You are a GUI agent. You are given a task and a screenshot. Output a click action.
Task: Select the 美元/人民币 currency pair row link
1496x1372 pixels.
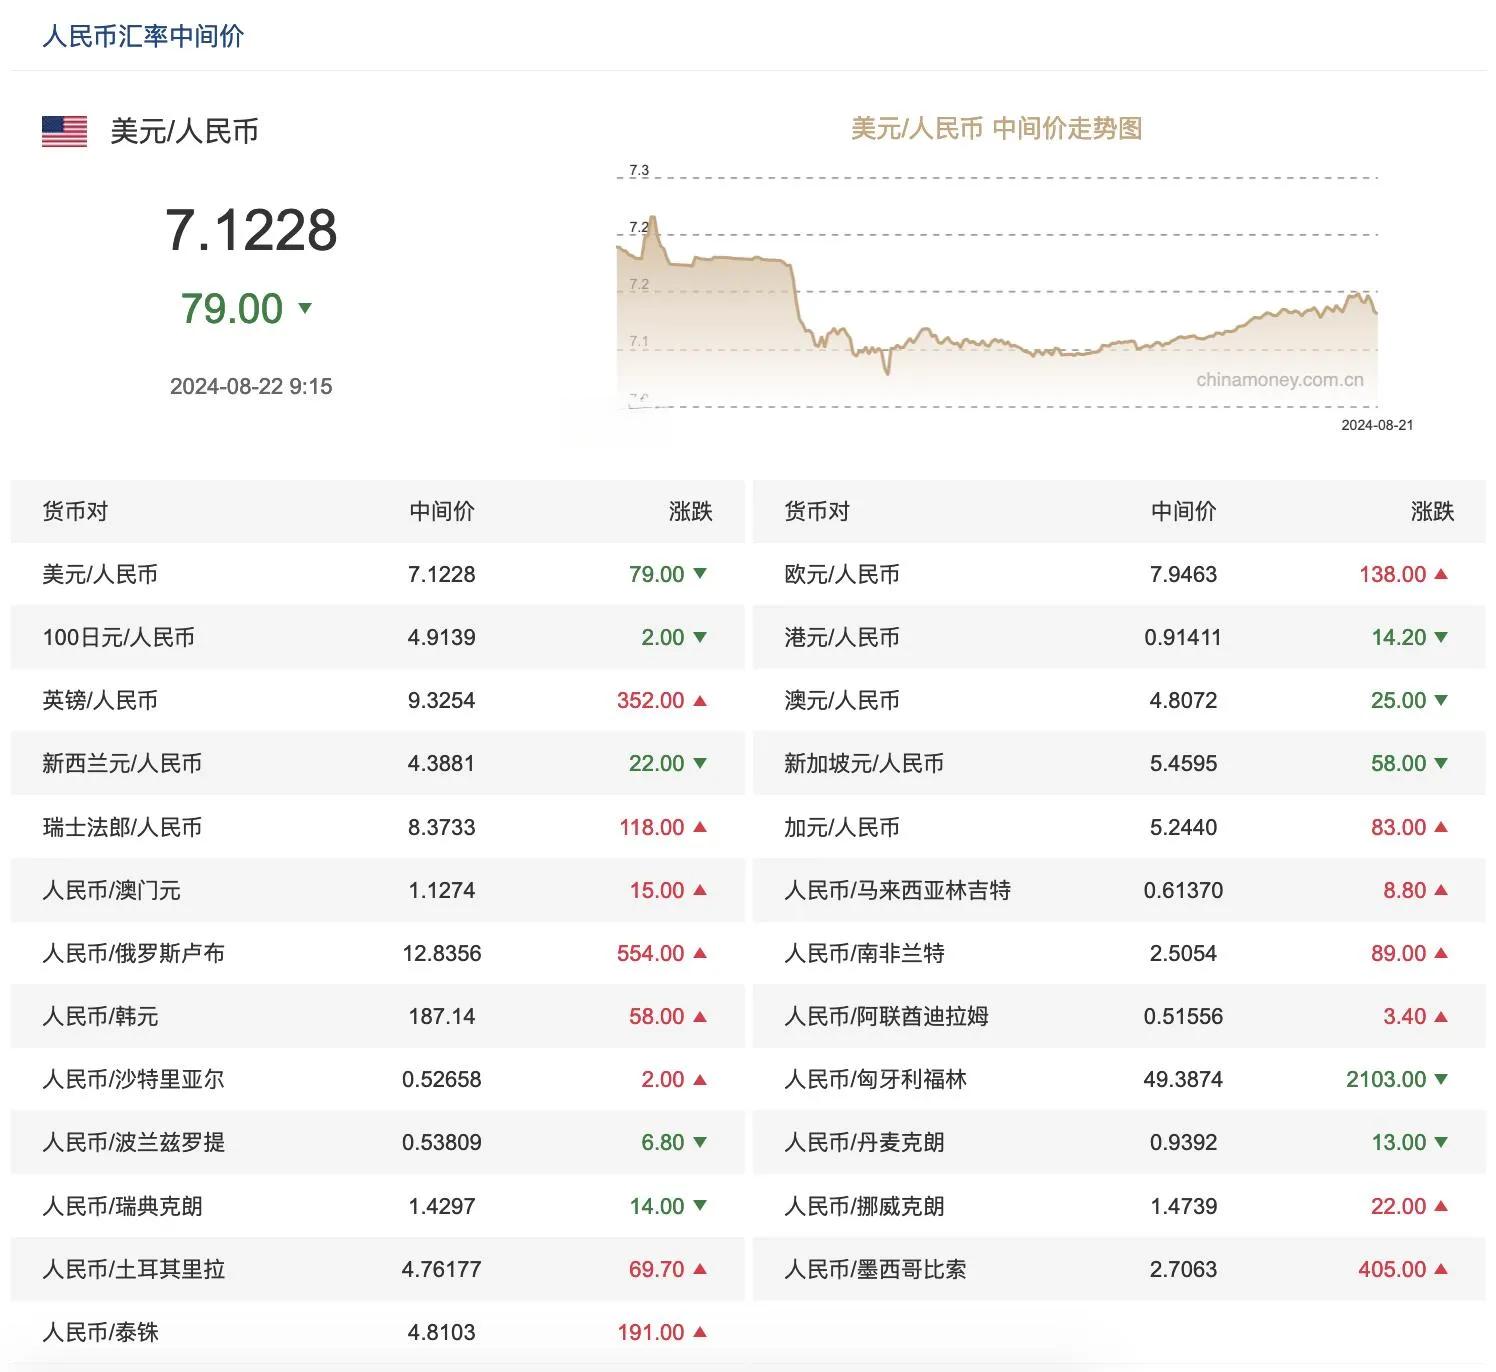tap(100, 574)
